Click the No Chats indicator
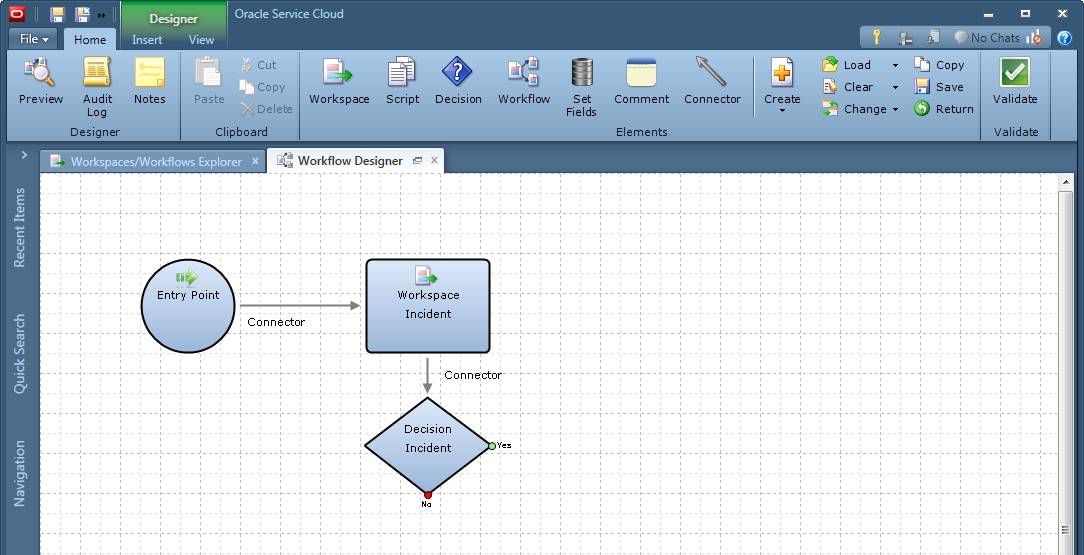Image resolution: width=1084 pixels, height=555 pixels. pyautogui.click(x=987, y=38)
